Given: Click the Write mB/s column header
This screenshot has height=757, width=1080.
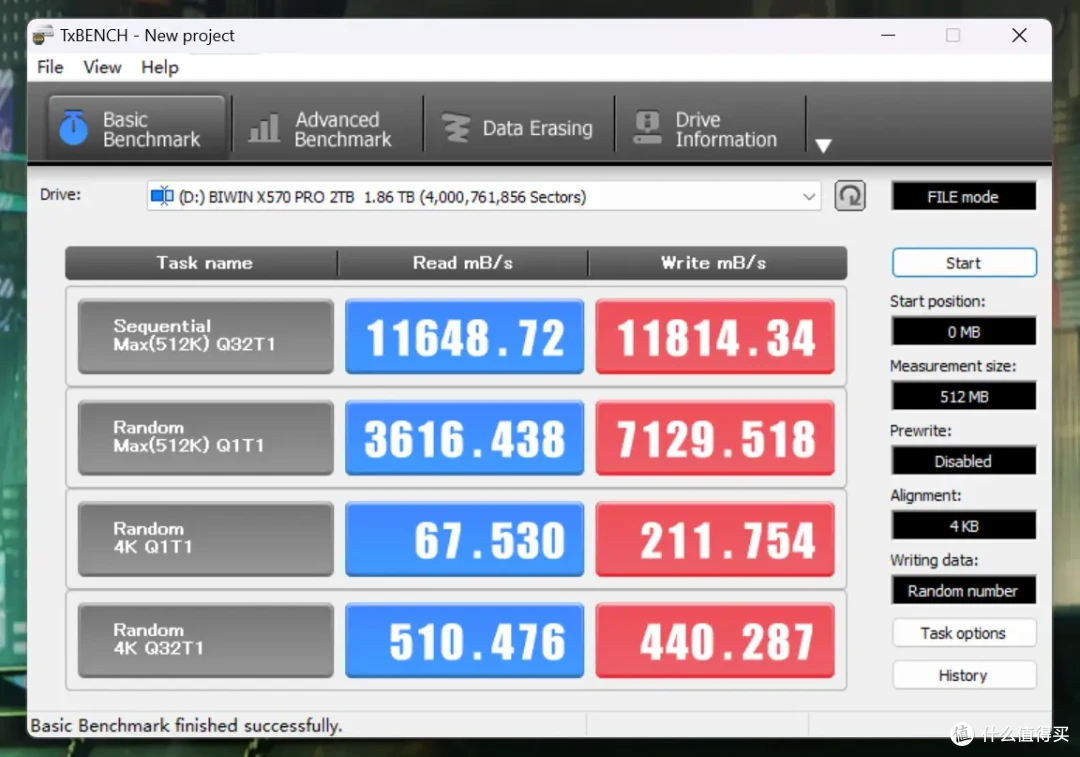Looking at the screenshot, I should pyautogui.click(x=717, y=263).
